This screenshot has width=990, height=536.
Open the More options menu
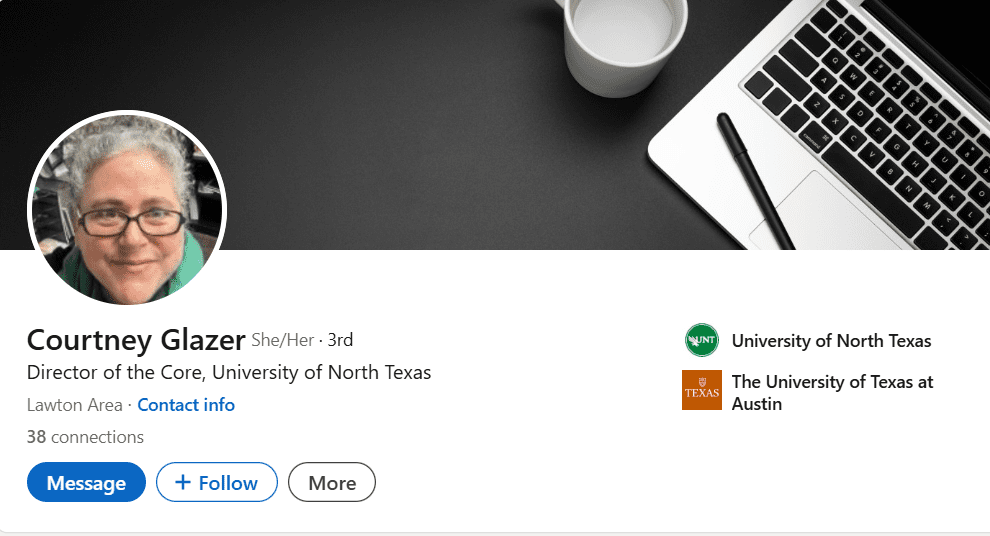(x=331, y=482)
